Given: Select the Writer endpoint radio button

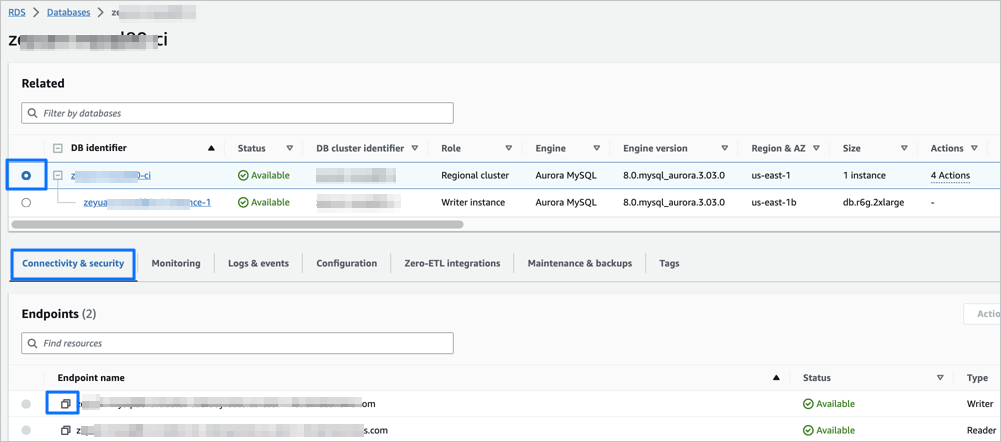Looking at the screenshot, I should (x=26, y=404).
